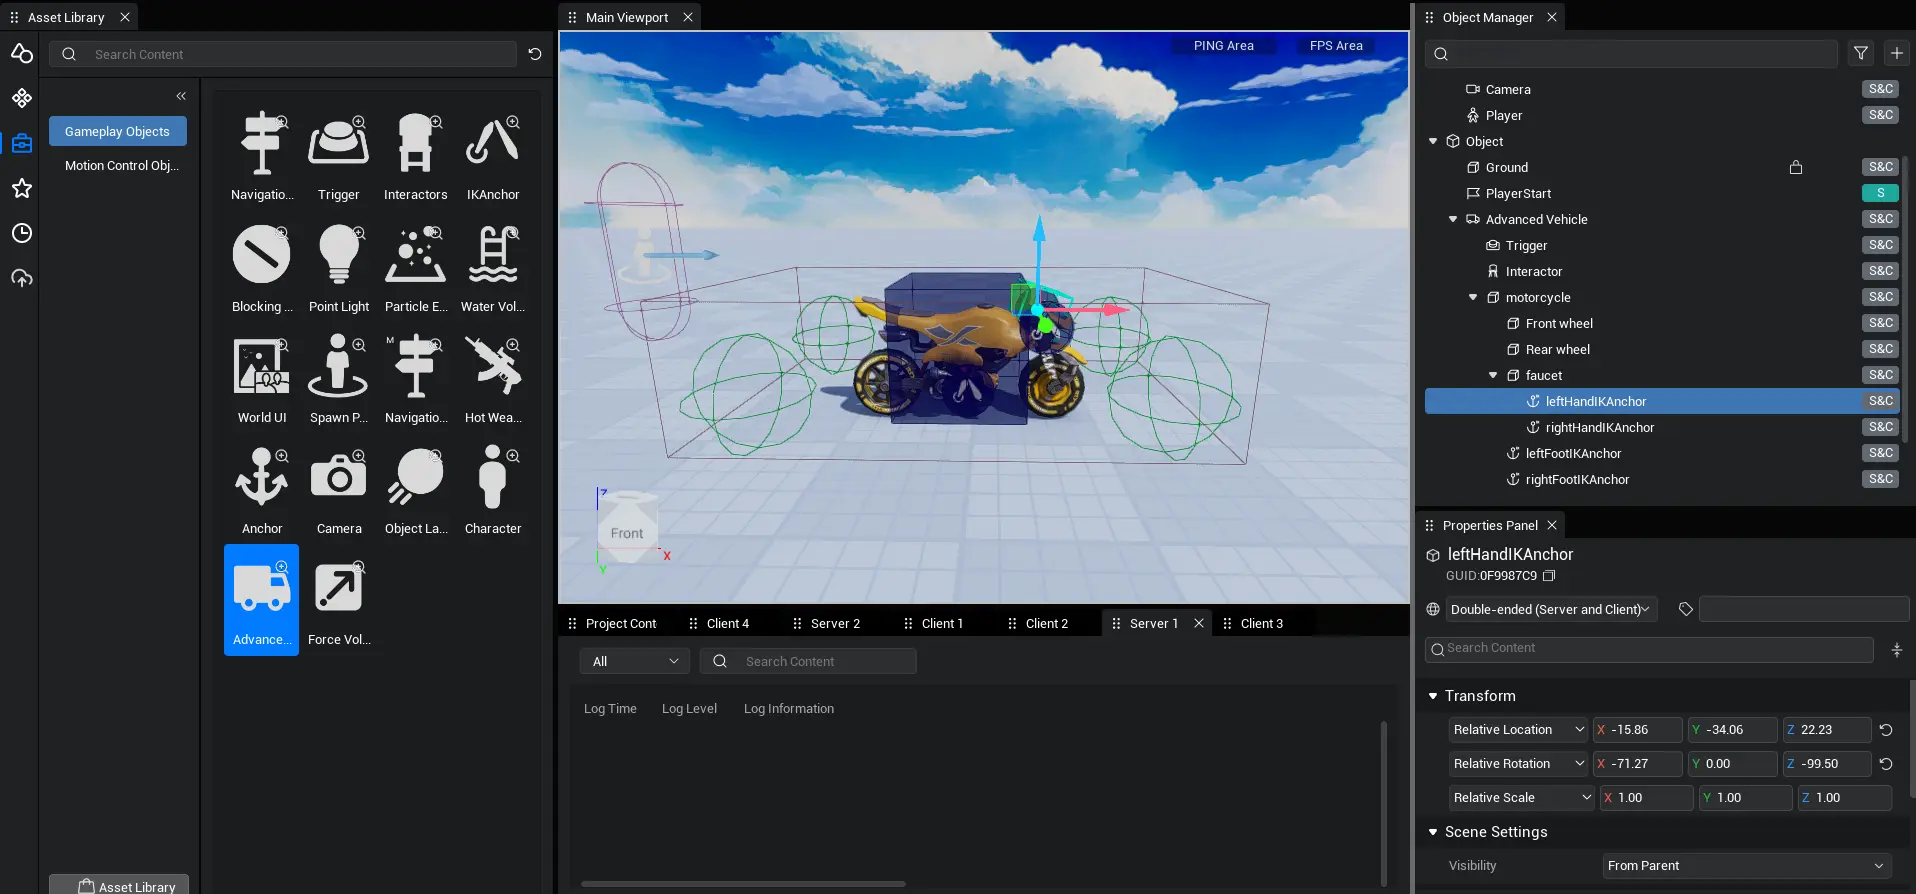The image size is (1916, 894).
Task: Select Gameplay Objects category
Action: (x=118, y=131)
